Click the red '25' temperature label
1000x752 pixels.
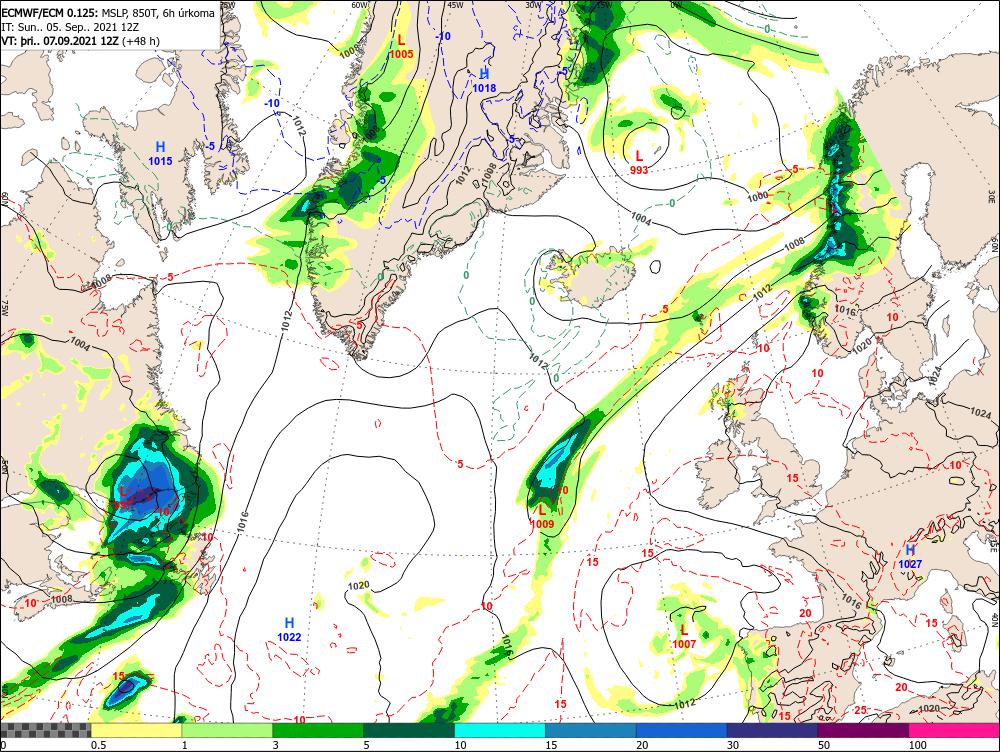pos(860,710)
